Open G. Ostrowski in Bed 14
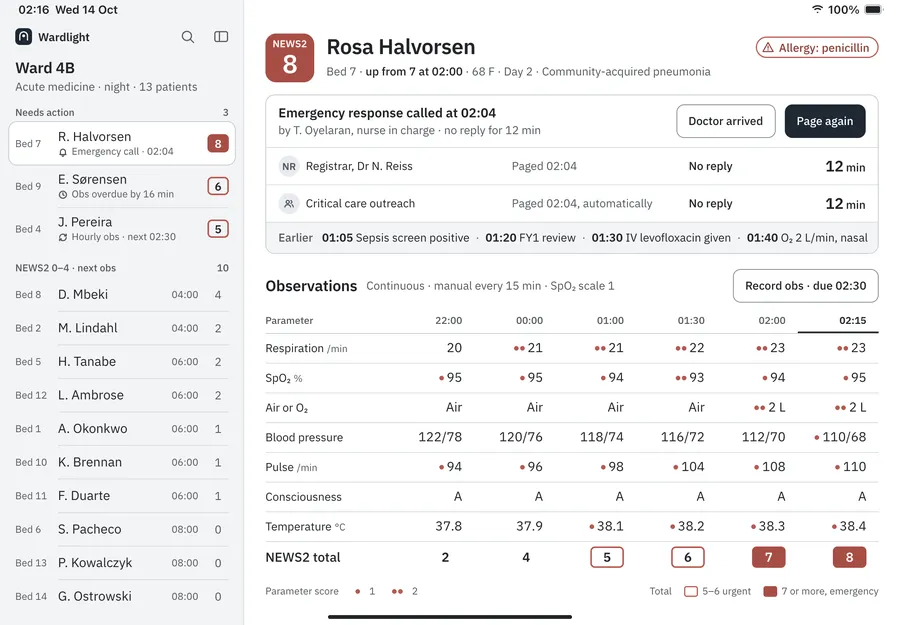Screen dimensions: 900x625 122,596
